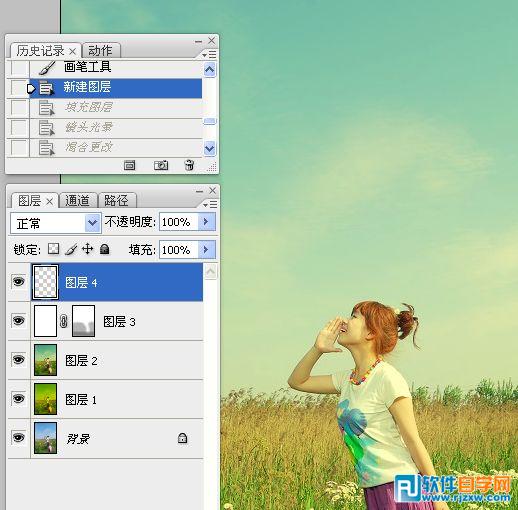Hide 图层 1 using its eye icon
The height and width of the screenshot is (510, 518).
18,399
